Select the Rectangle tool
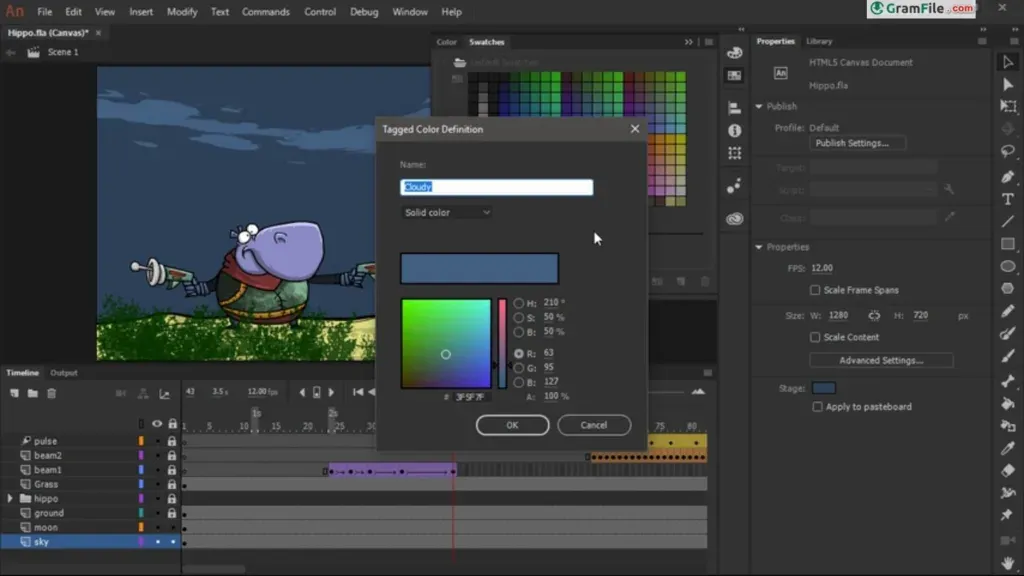 point(1008,244)
